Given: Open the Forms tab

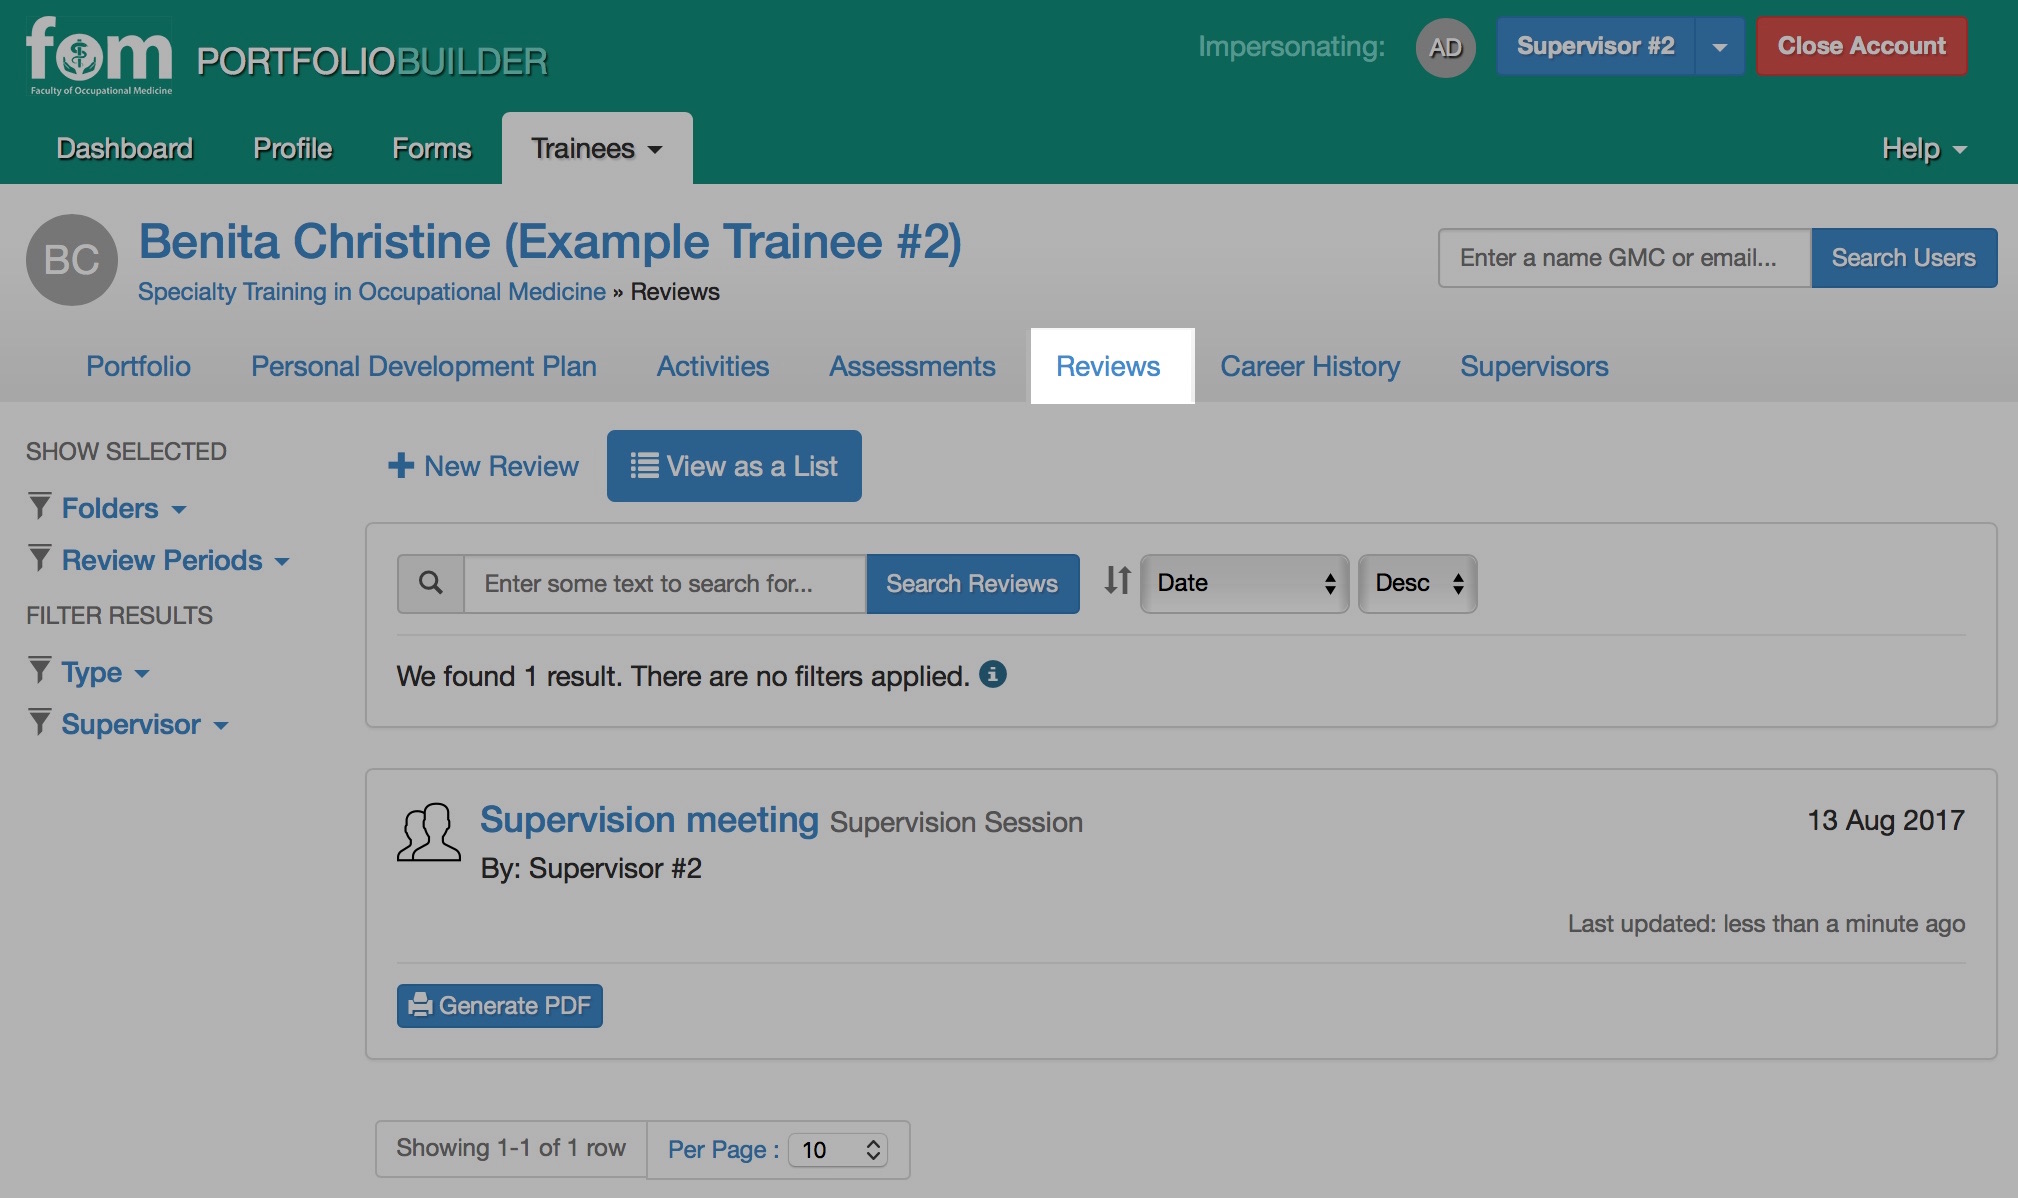Looking at the screenshot, I should click(431, 148).
